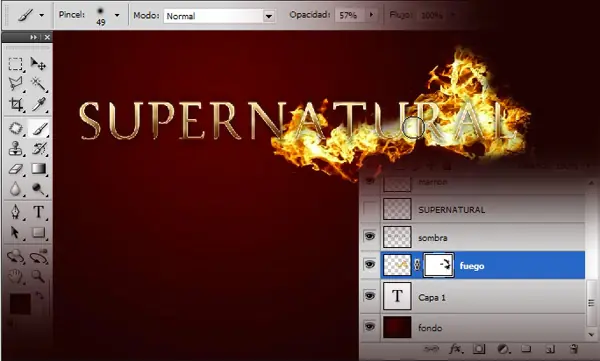600x361 pixels.
Task: Select the Crop tool
Action: point(15,104)
